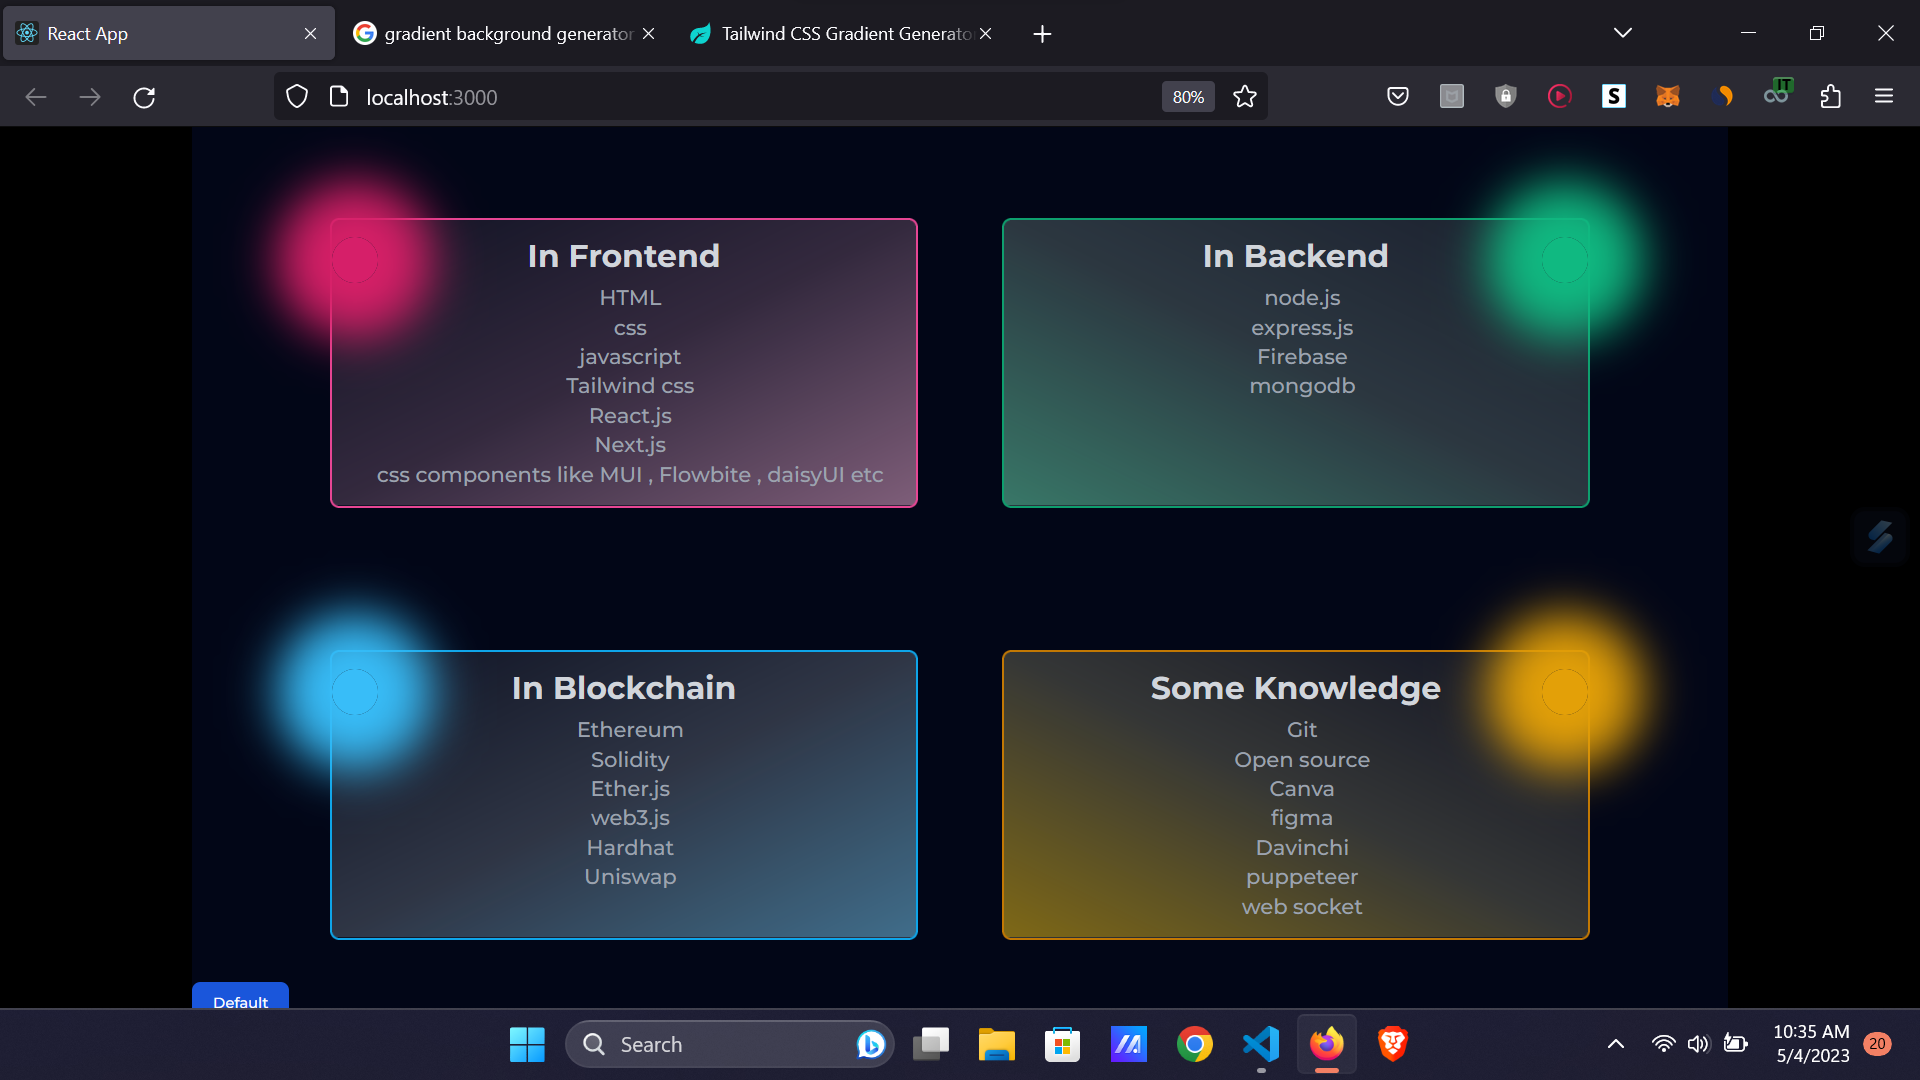
Task: Click the Firefox shield tracking protection icon
Action: [x=297, y=97]
